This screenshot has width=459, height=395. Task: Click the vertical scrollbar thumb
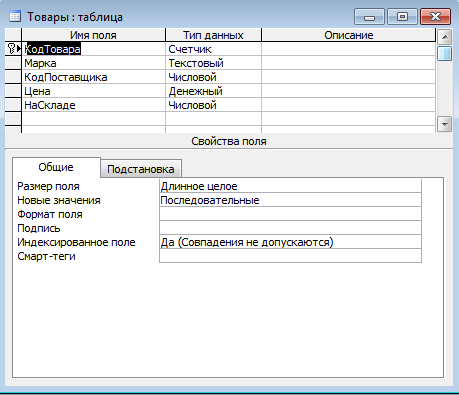445,53
